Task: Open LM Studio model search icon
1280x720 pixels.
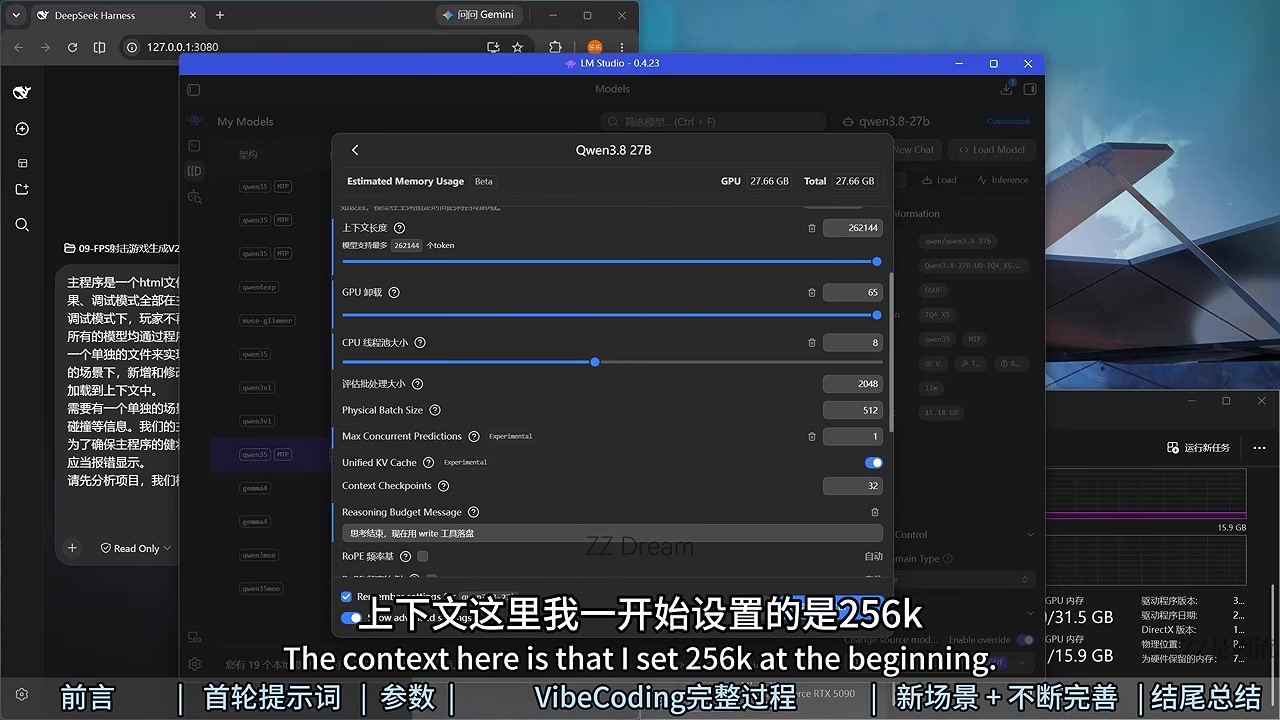Action: pos(194,197)
